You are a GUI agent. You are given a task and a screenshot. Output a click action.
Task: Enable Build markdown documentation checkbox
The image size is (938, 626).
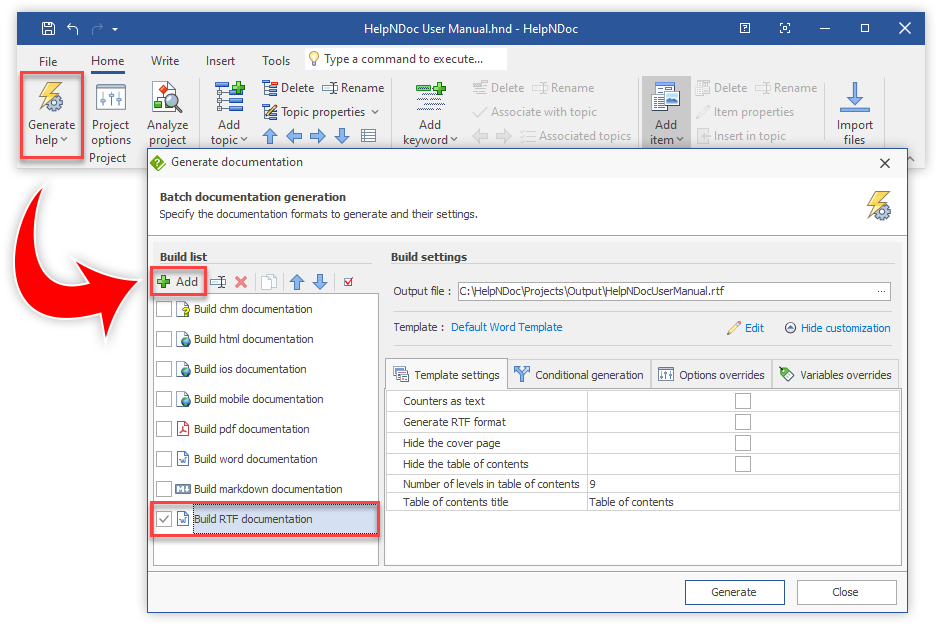pos(164,489)
